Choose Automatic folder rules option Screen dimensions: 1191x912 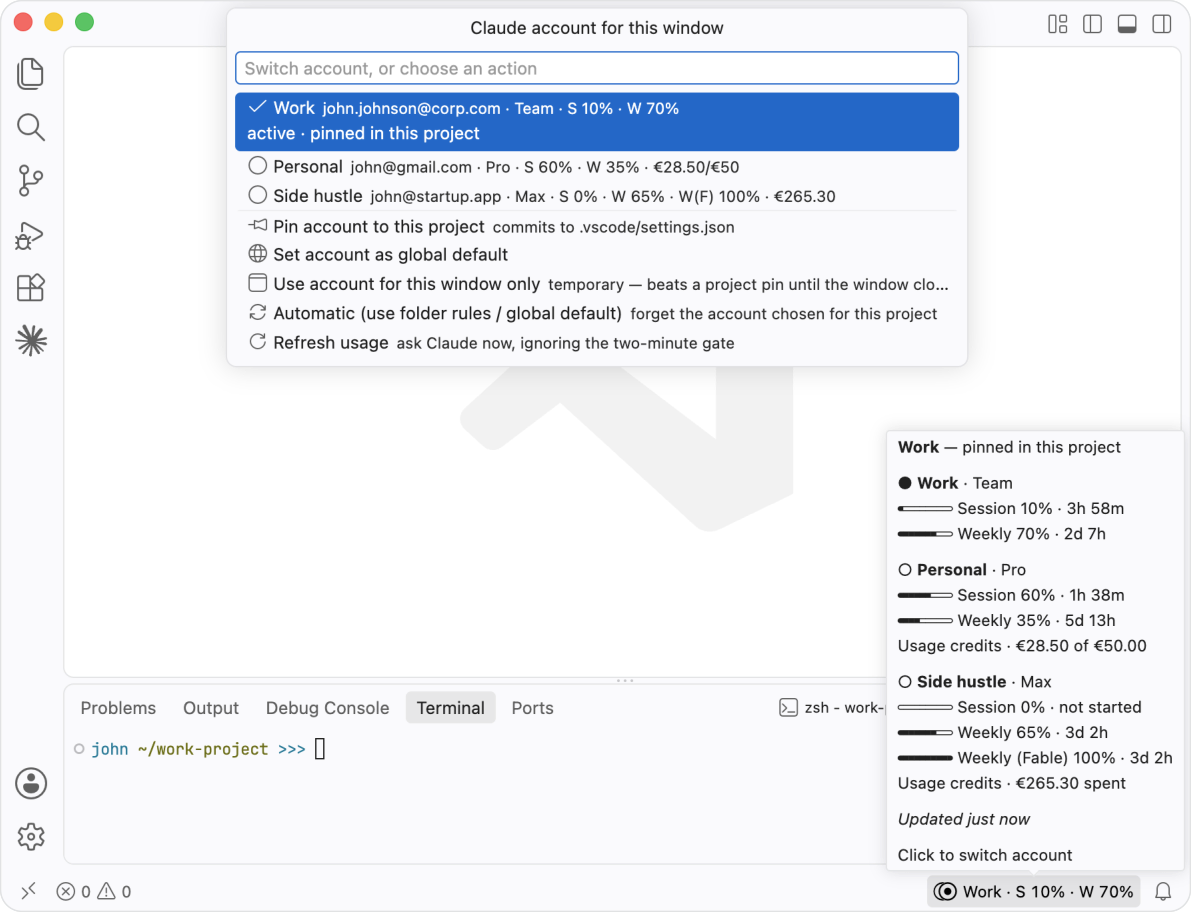596,314
